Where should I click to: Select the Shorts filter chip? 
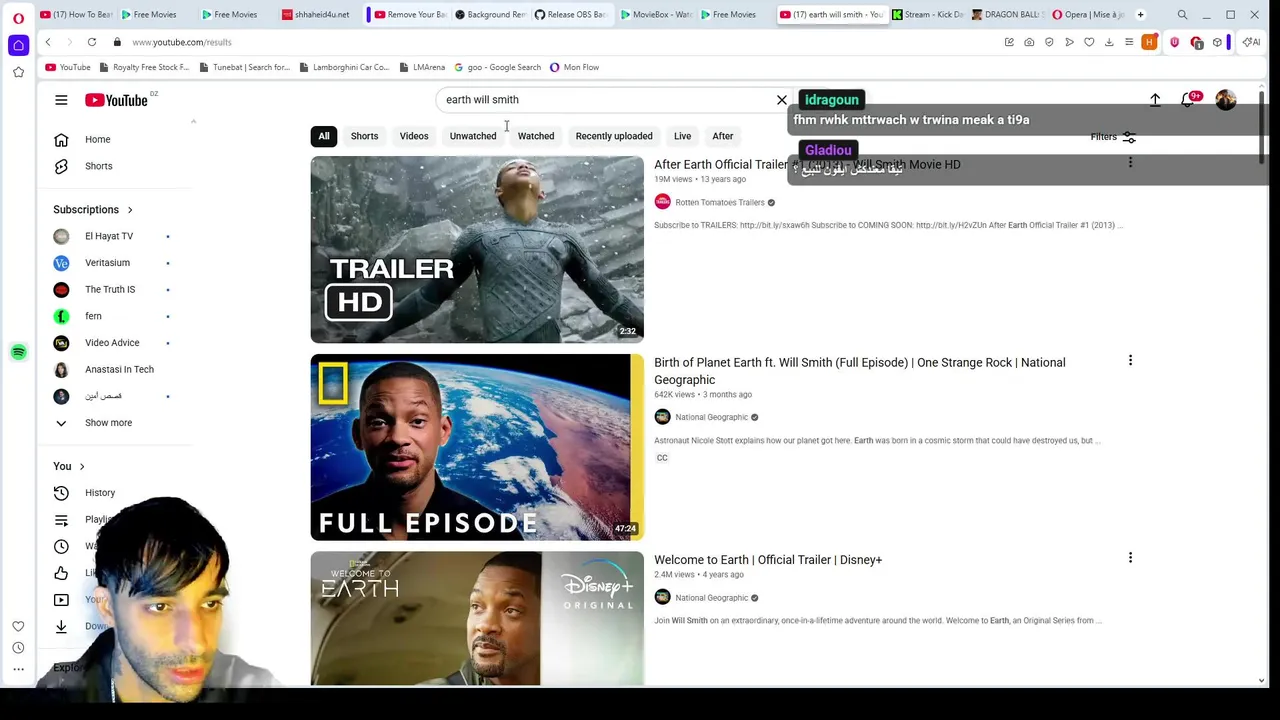click(364, 136)
